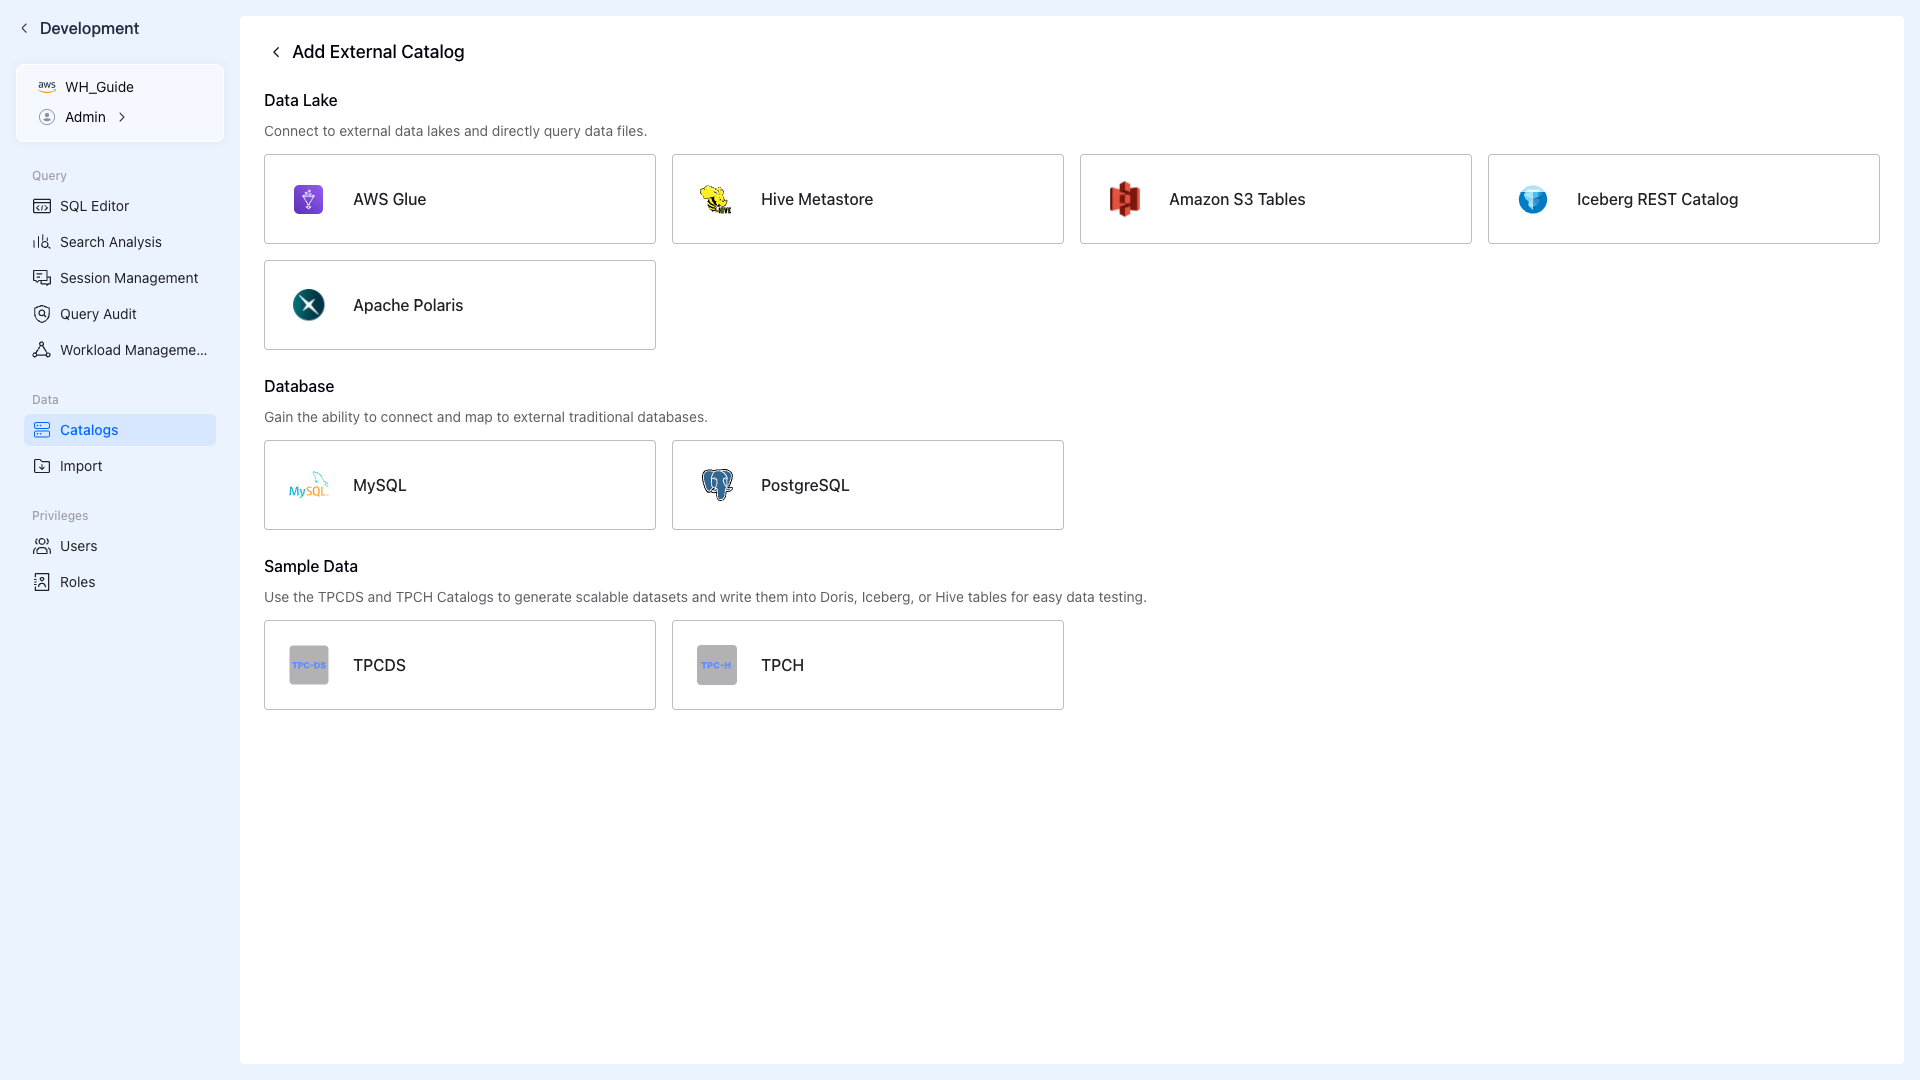
Task: Open the Roles section
Action: pyautogui.click(x=77, y=581)
